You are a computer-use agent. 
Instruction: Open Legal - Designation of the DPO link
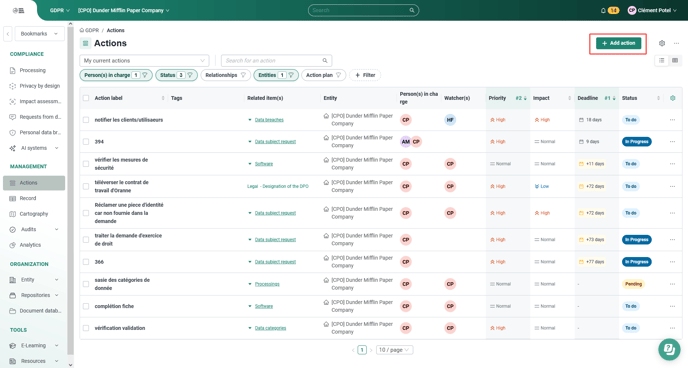278,186
